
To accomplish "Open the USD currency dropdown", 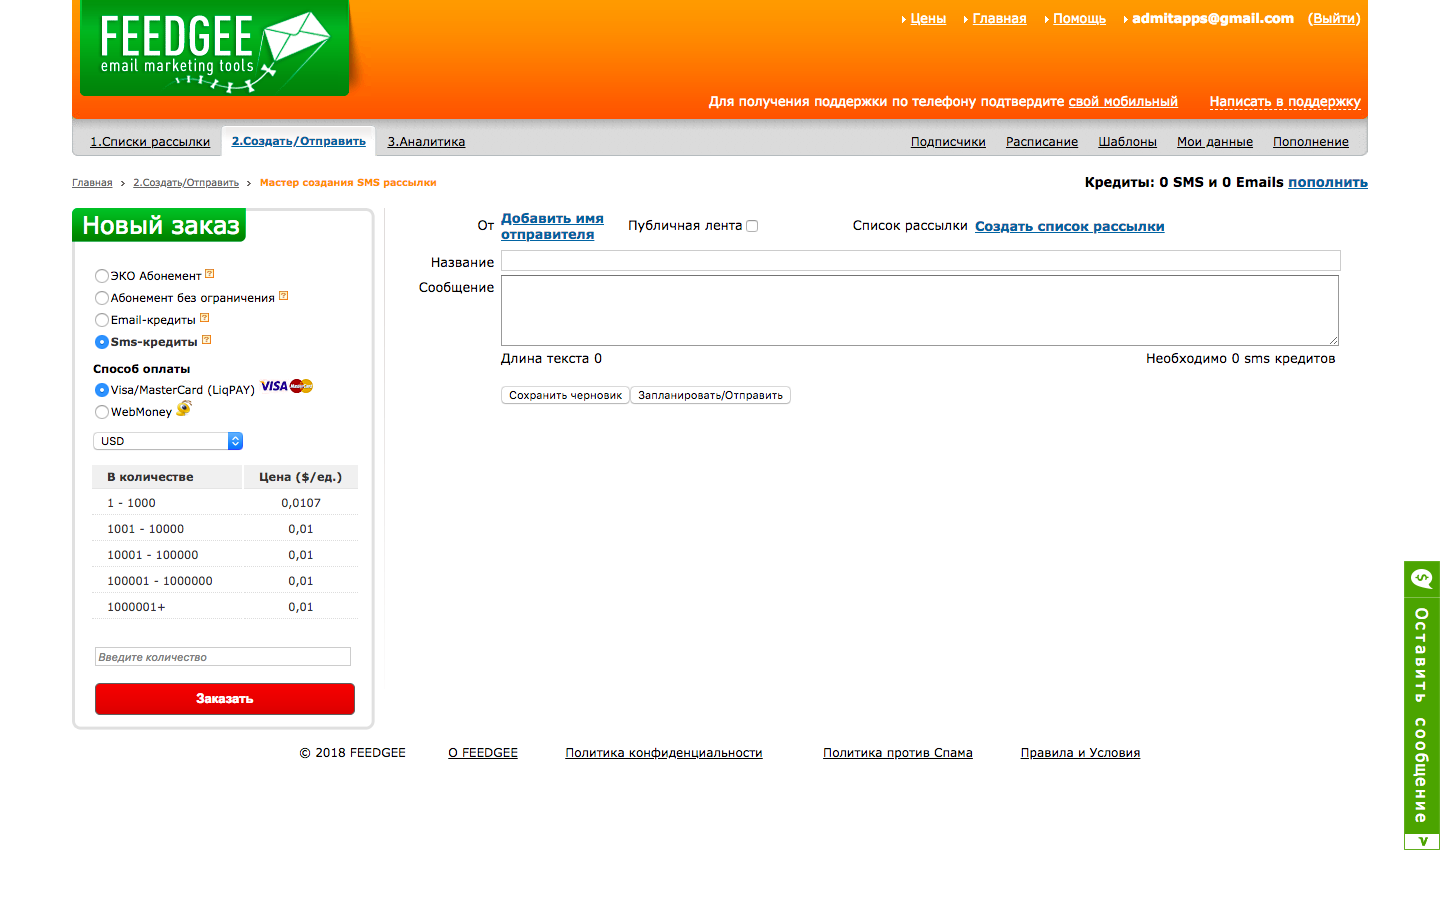I will coord(168,441).
